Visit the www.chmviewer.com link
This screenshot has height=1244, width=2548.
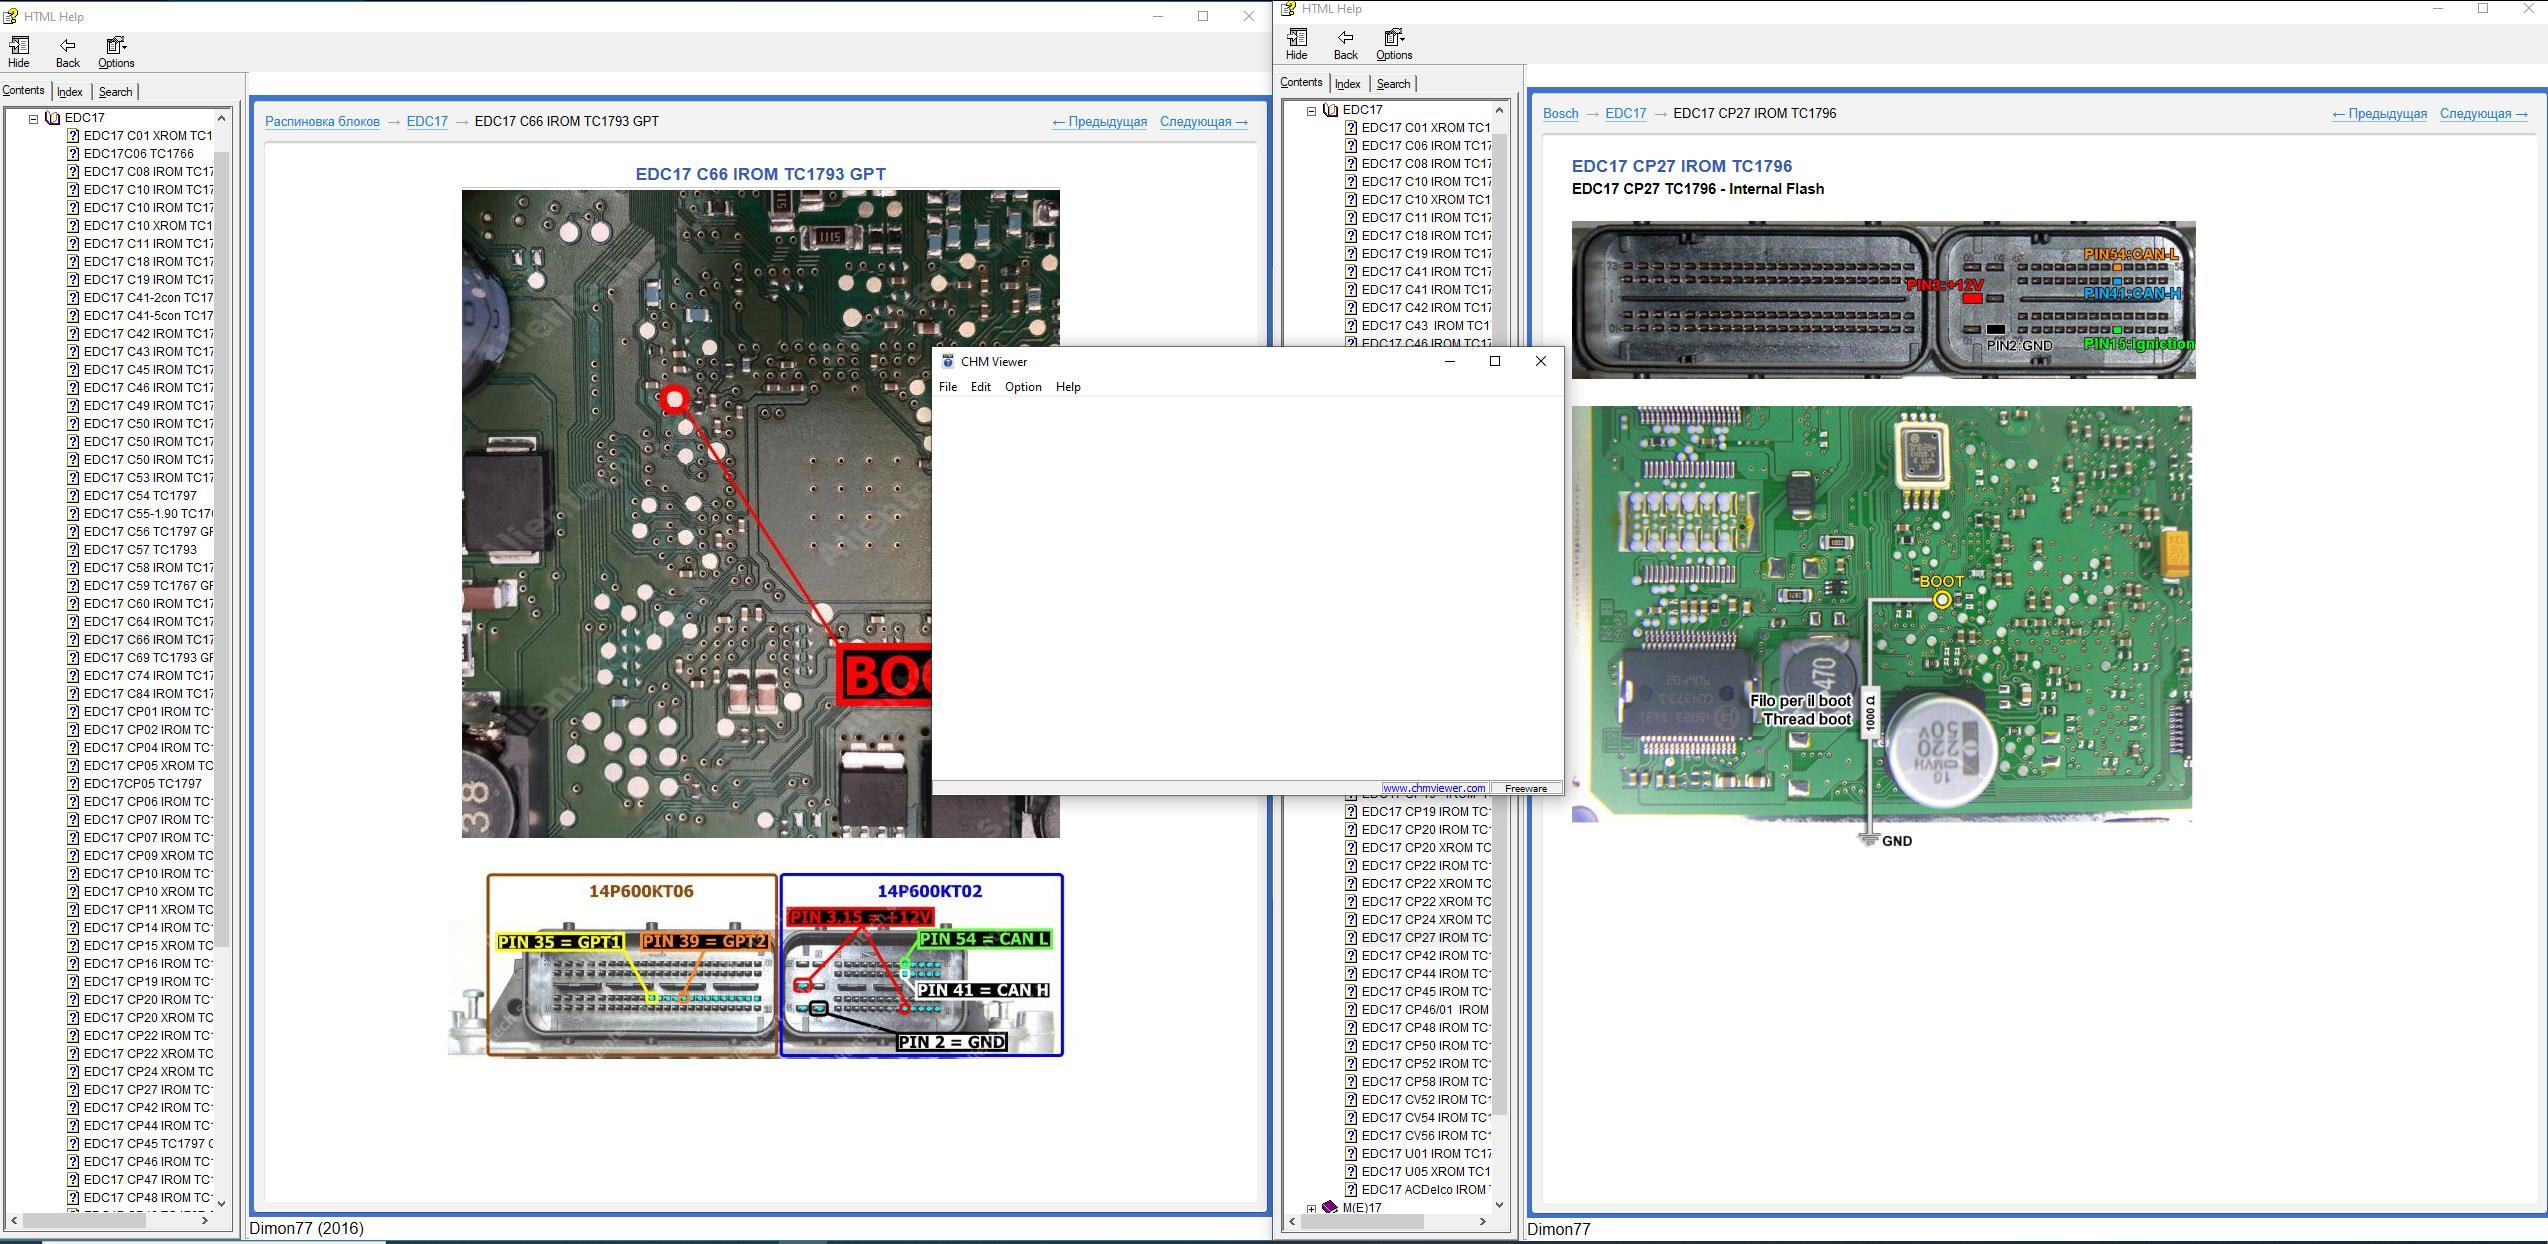1434,788
